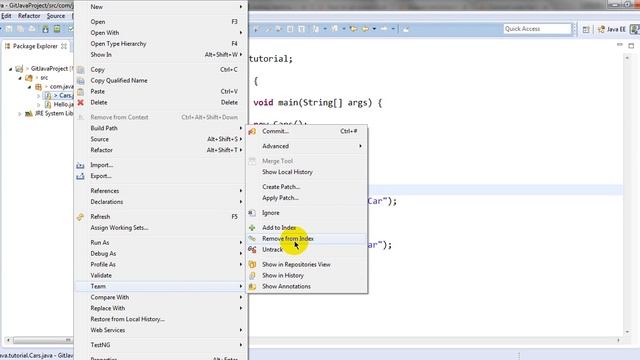Collapse the src folder node
The image size is (640, 360).
coord(20,78)
